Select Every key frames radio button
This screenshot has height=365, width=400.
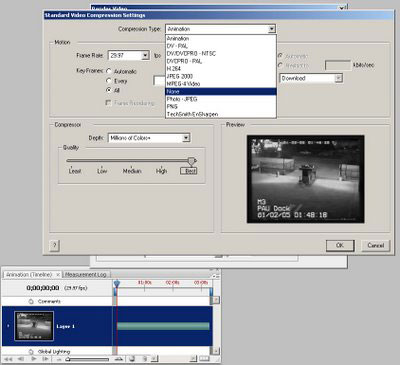109,81
